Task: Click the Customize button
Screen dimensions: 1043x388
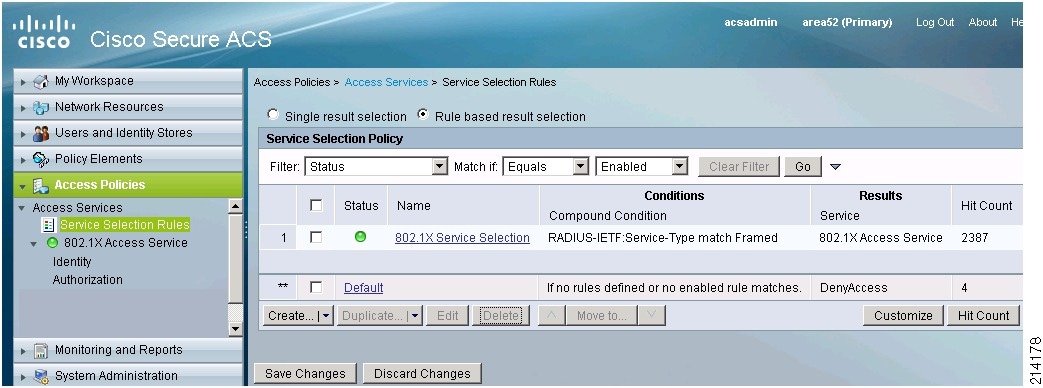Action: [x=903, y=315]
